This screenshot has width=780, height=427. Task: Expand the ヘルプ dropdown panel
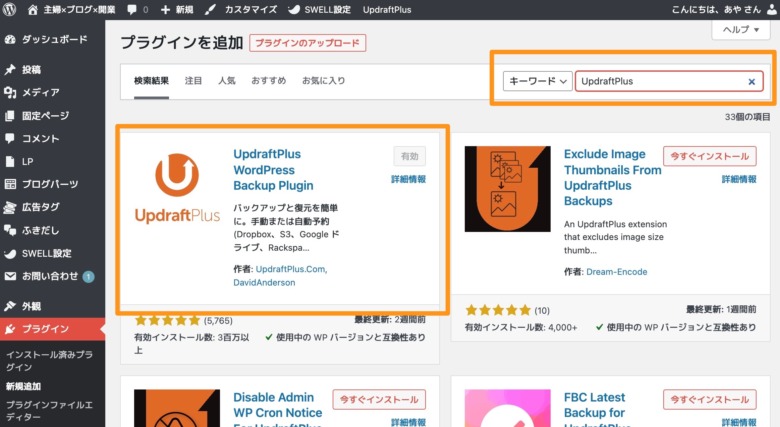click(740, 29)
